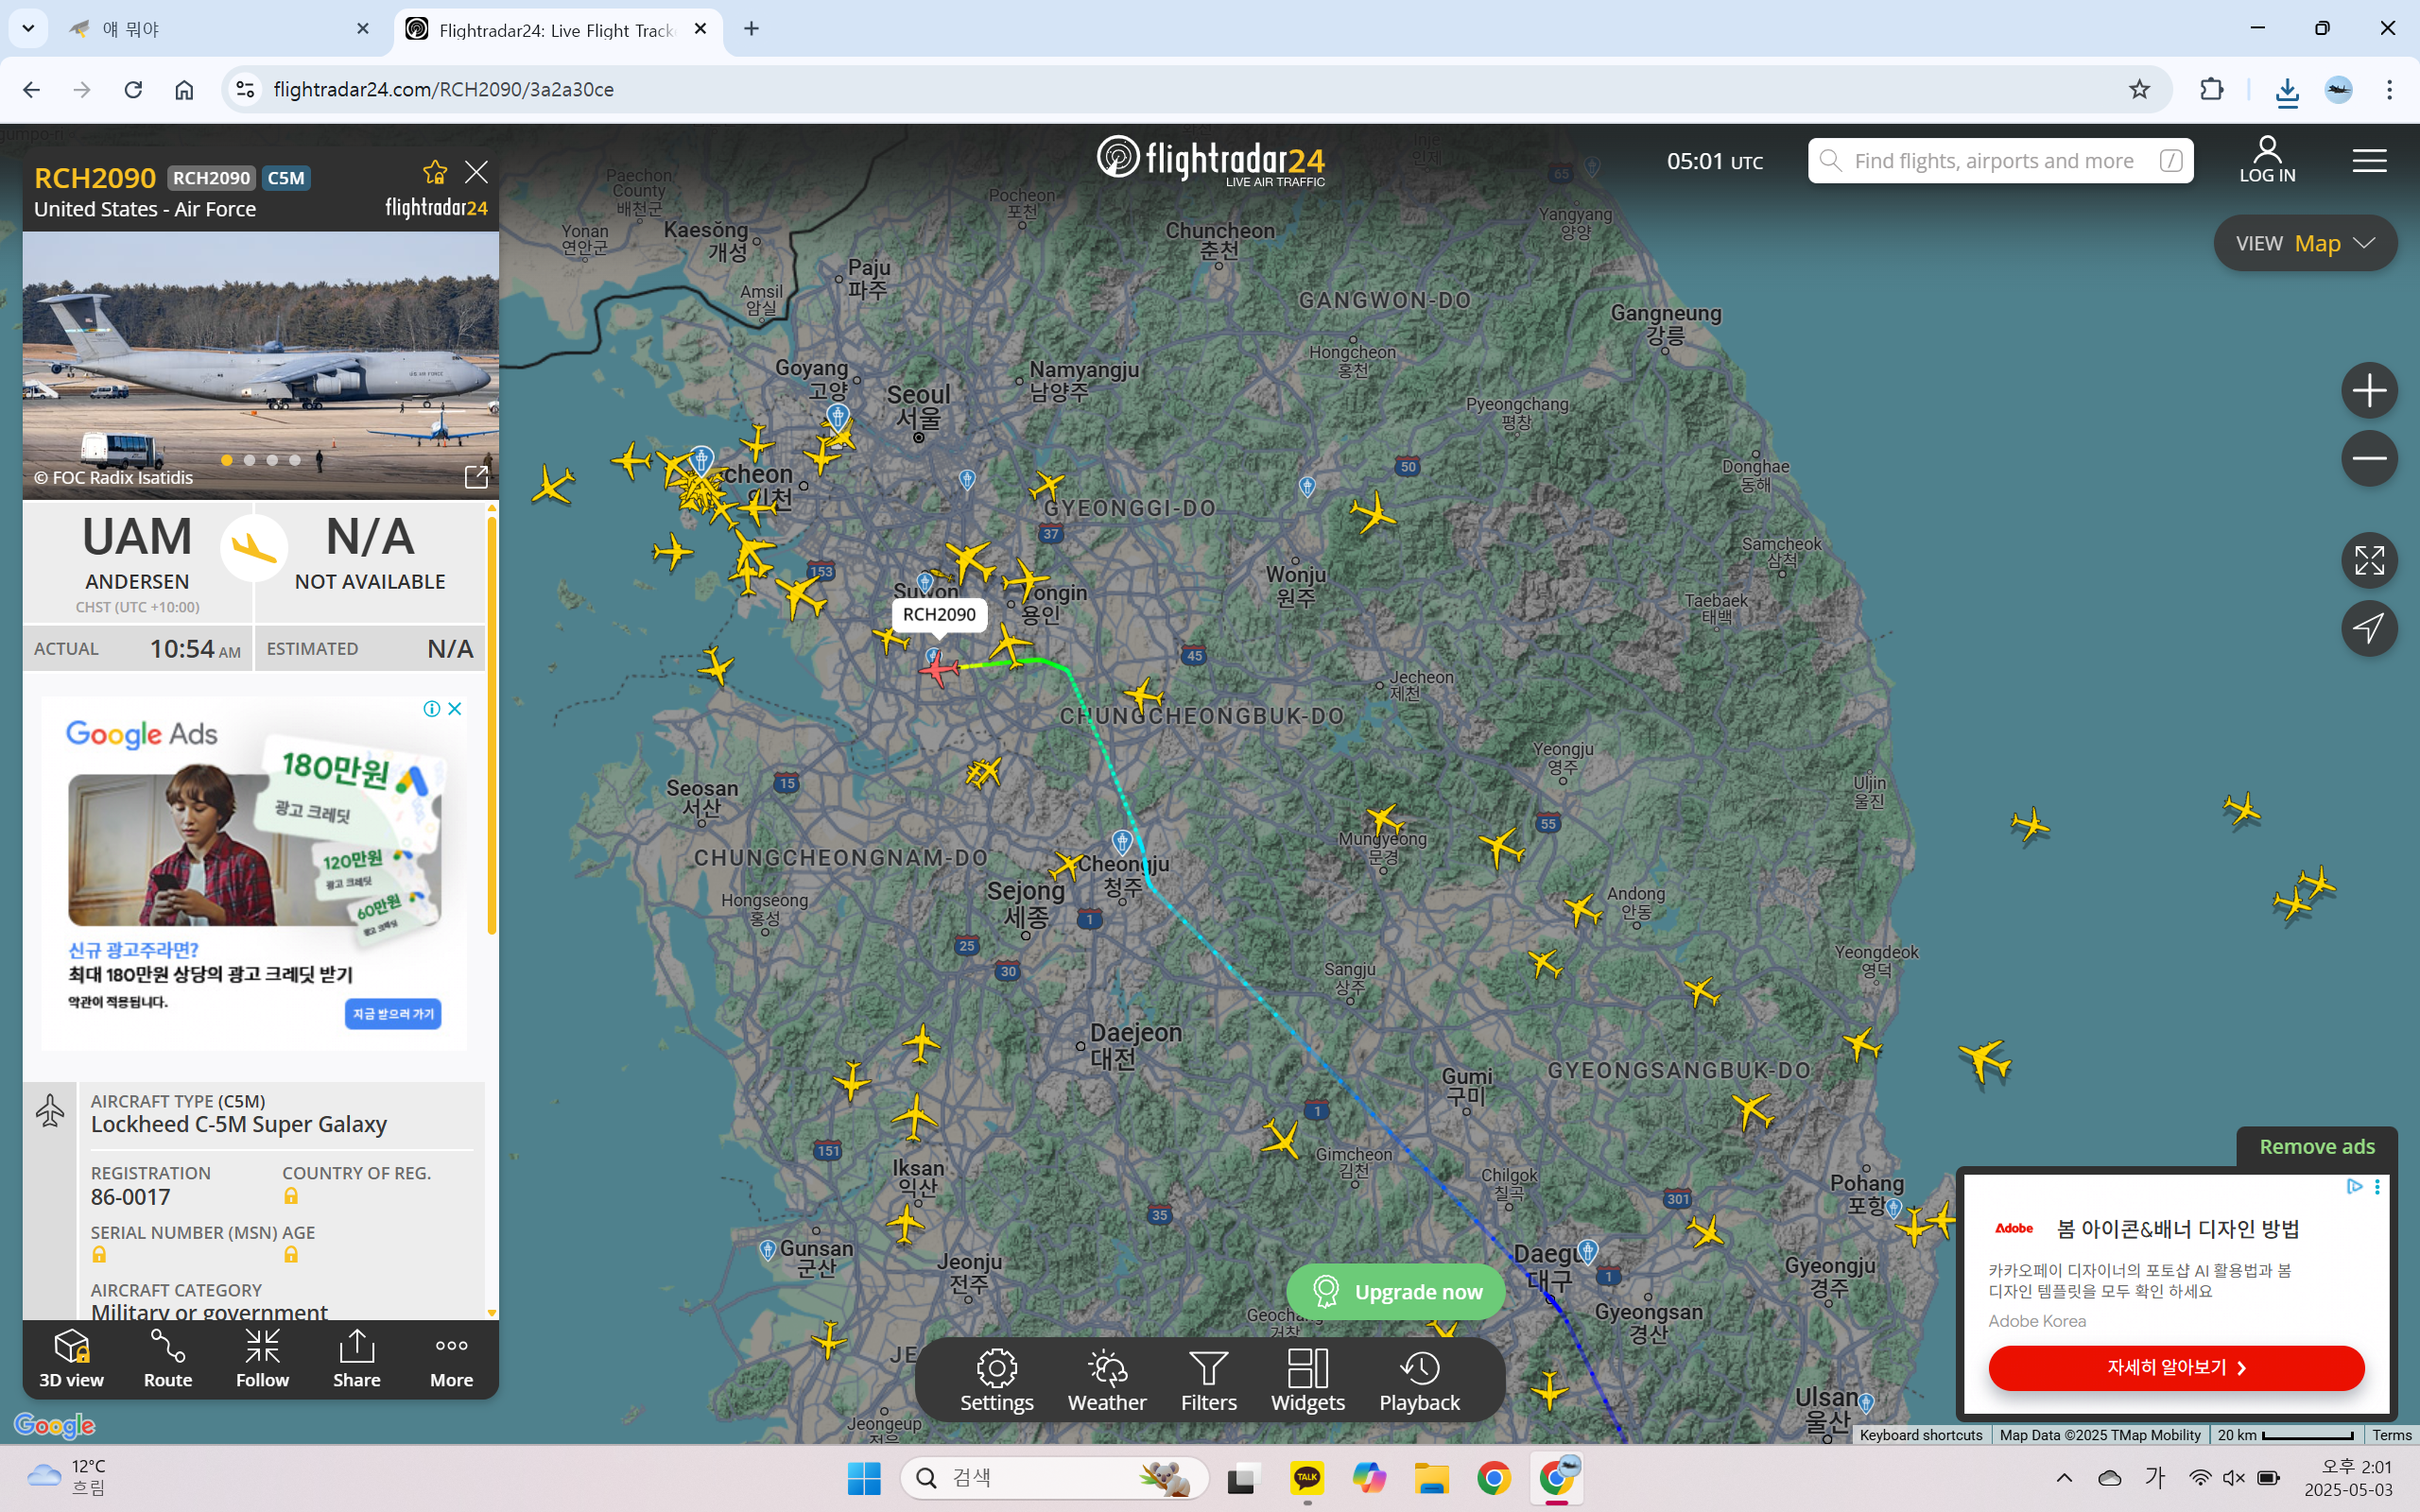
Task: Open the tab search dropdown arrow
Action: click(28, 29)
